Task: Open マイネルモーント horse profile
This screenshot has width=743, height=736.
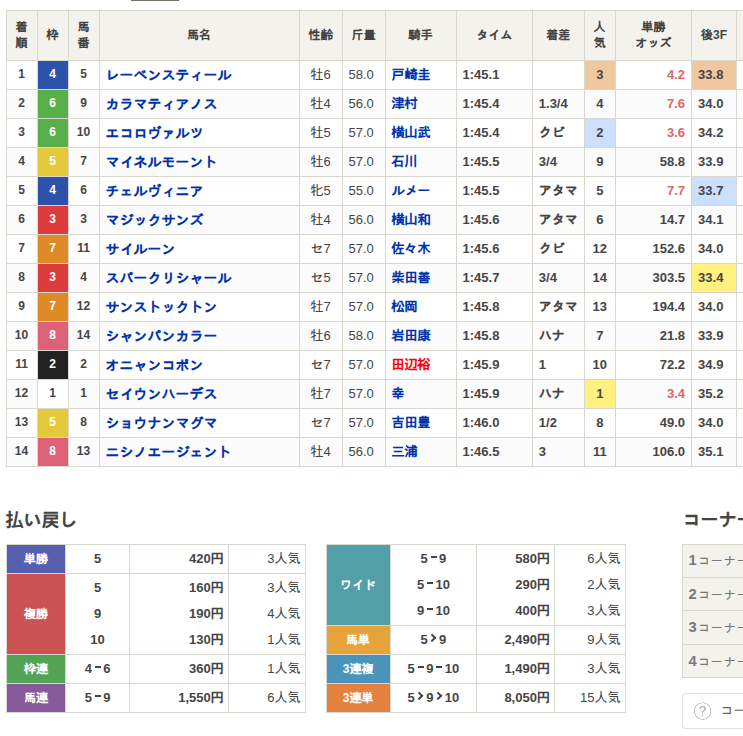Action: click(161, 162)
